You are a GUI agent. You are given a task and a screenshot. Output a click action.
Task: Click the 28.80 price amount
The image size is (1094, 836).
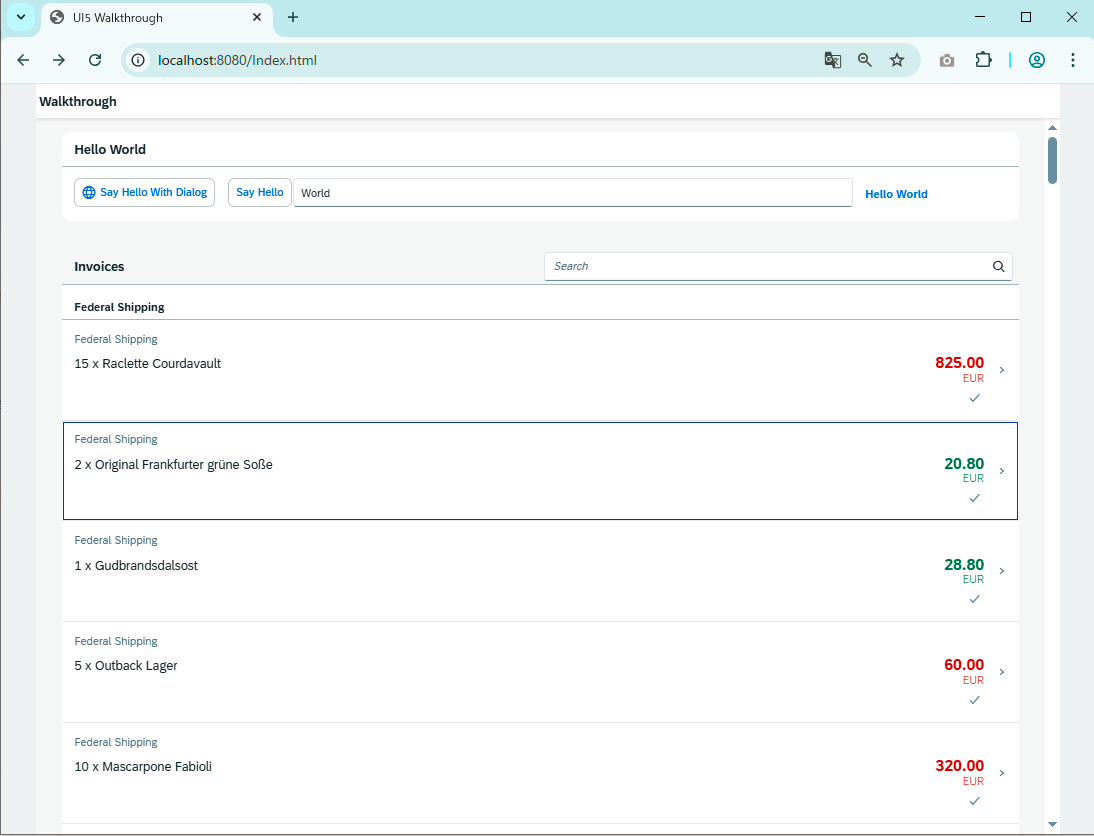click(964, 565)
